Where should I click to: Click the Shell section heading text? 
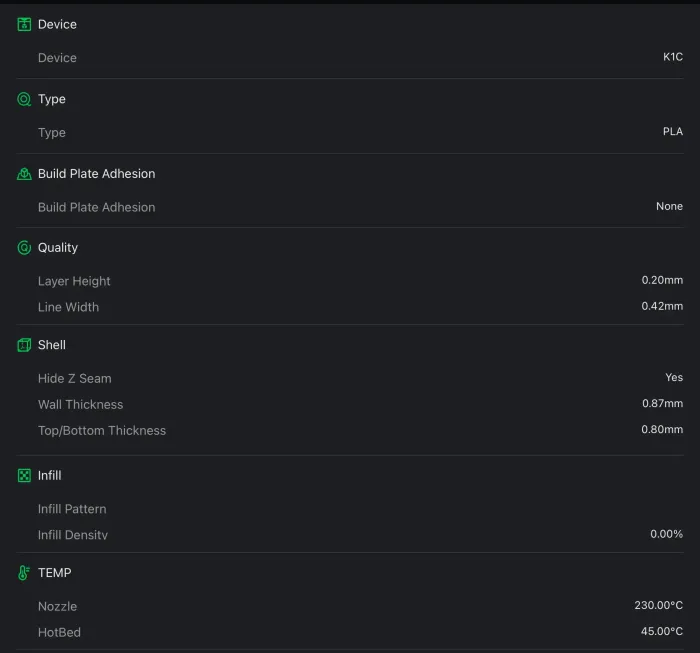click(52, 345)
